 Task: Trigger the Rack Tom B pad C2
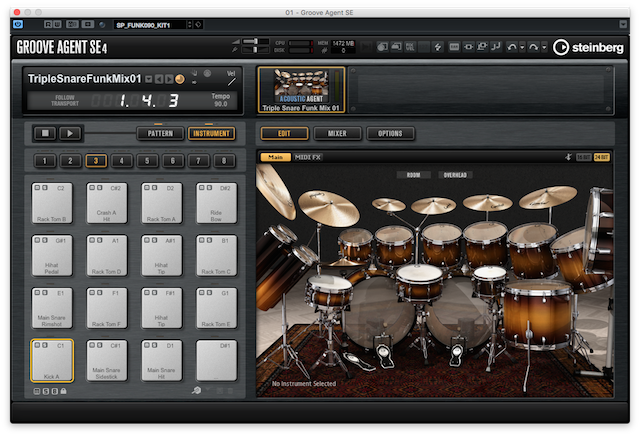pyautogui.click(x=52, y=203)
